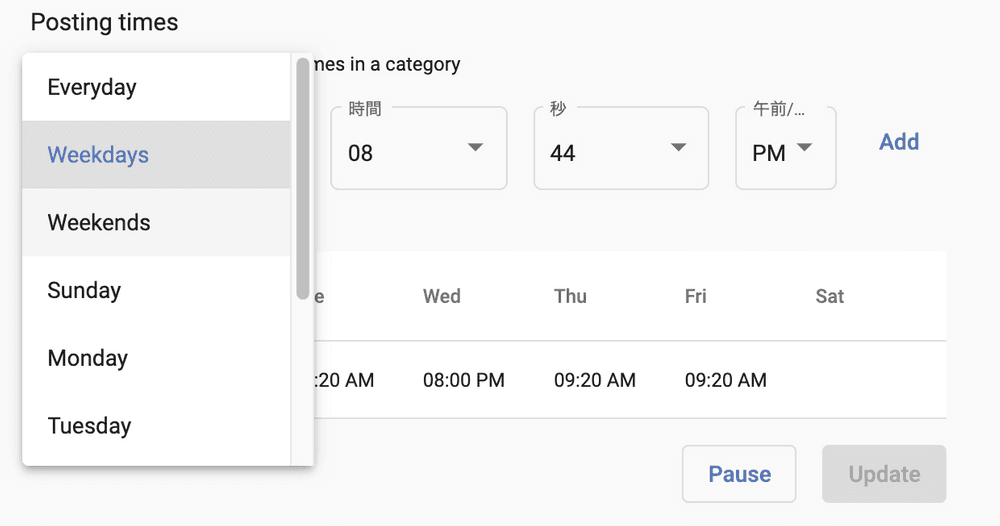This screenshot has width=1000, height=526.
Task: Select the 08:00 PM entry under Wed
Action: tap(463, 380)
